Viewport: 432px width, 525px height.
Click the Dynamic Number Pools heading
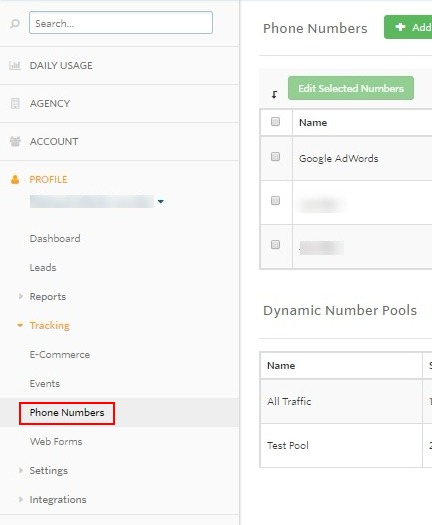340,311
